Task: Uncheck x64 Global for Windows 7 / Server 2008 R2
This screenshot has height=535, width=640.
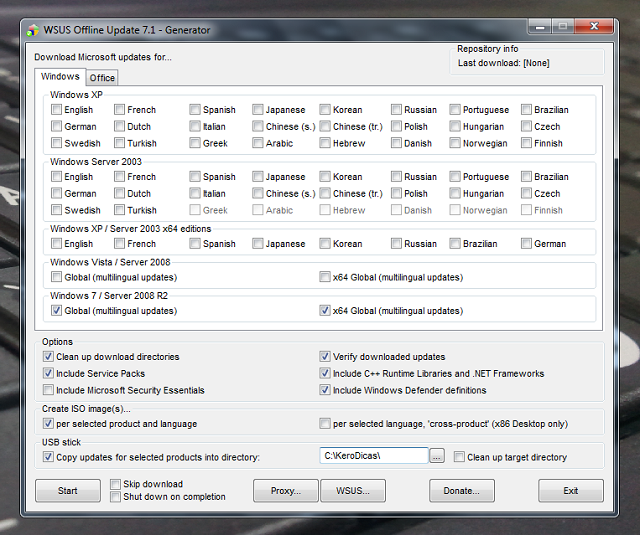Action: tap(325, 310)
